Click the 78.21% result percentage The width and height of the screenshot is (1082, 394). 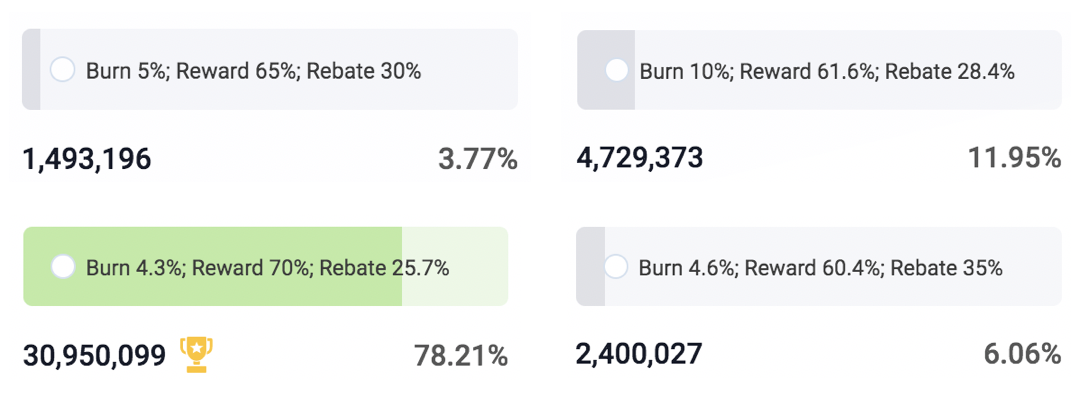[x=461, y=356]
